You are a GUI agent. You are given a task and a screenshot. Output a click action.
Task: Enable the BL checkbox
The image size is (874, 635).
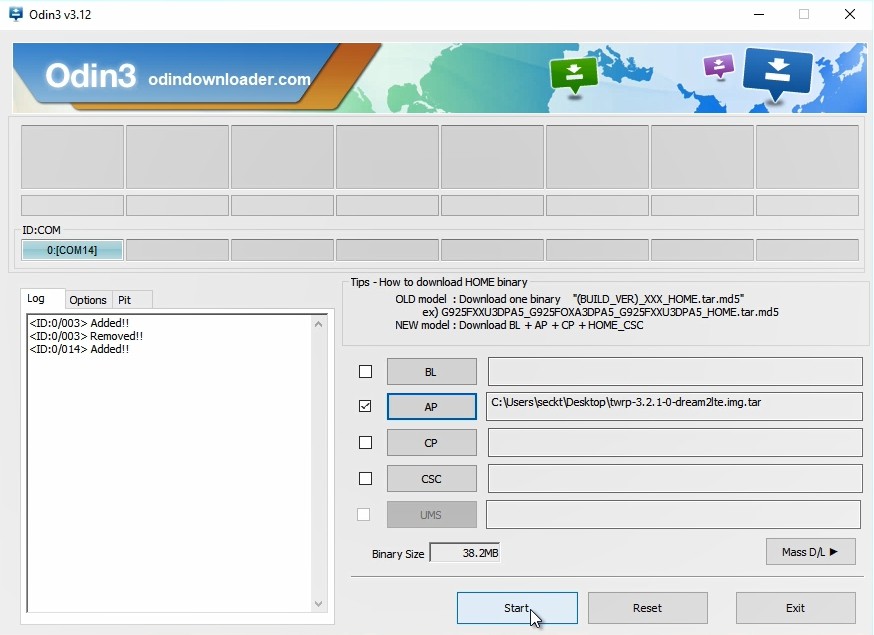[365, 372]
